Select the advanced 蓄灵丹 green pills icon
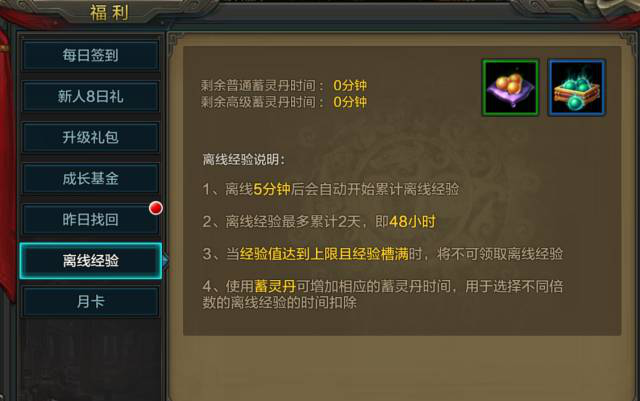The image size is (640, 401). (x=576, y=87)
